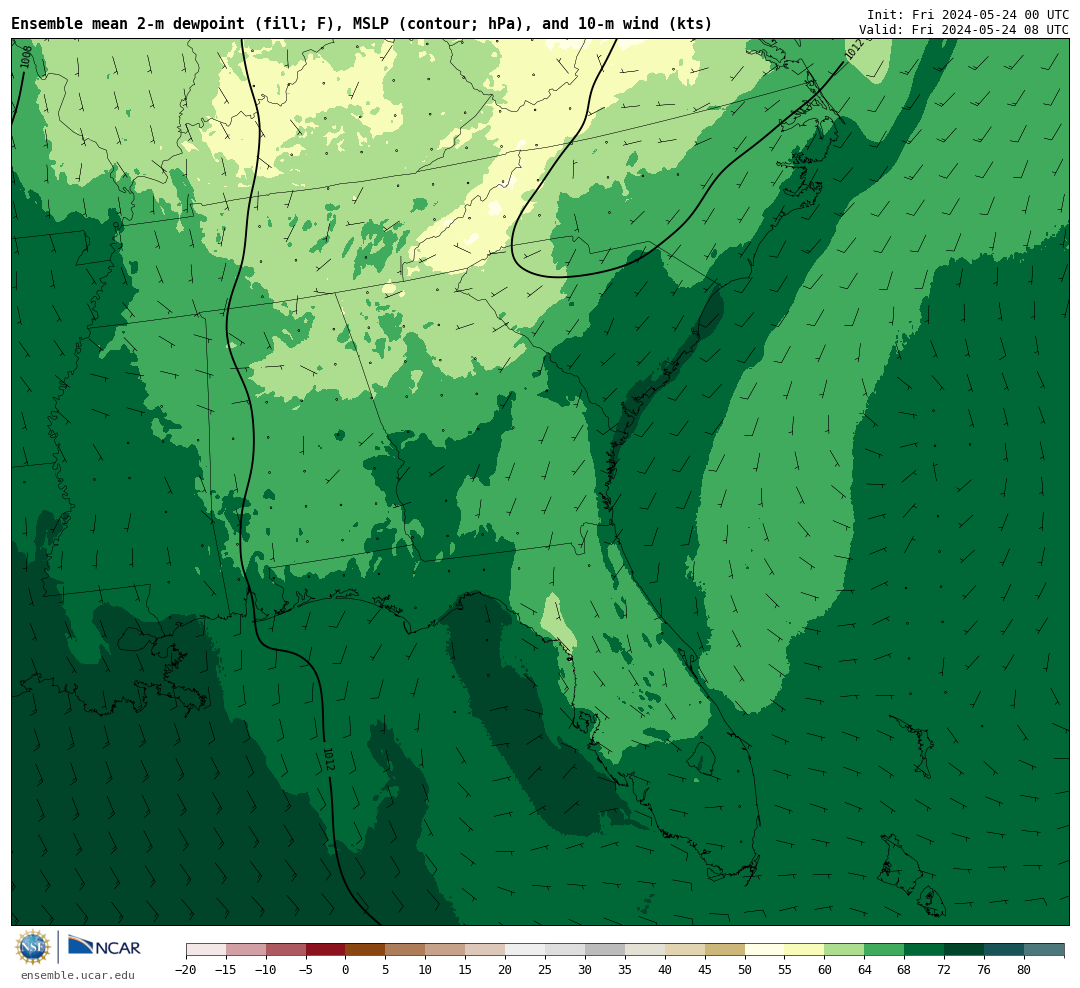Click the colorbar label 55

pos(785,969)
